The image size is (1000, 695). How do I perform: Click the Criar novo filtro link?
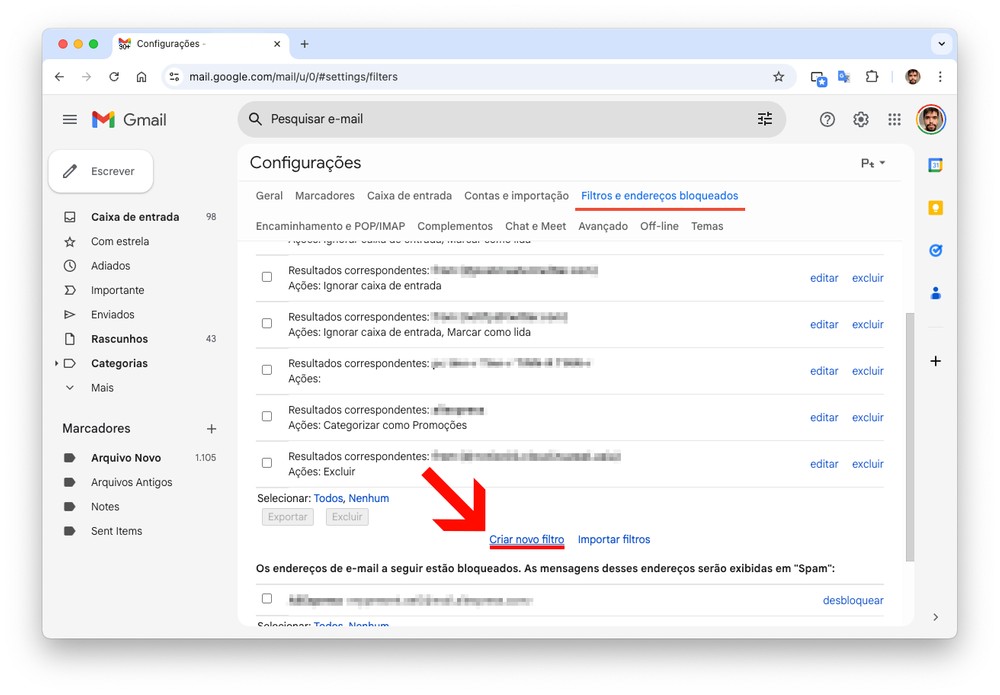tap(527, 540)
